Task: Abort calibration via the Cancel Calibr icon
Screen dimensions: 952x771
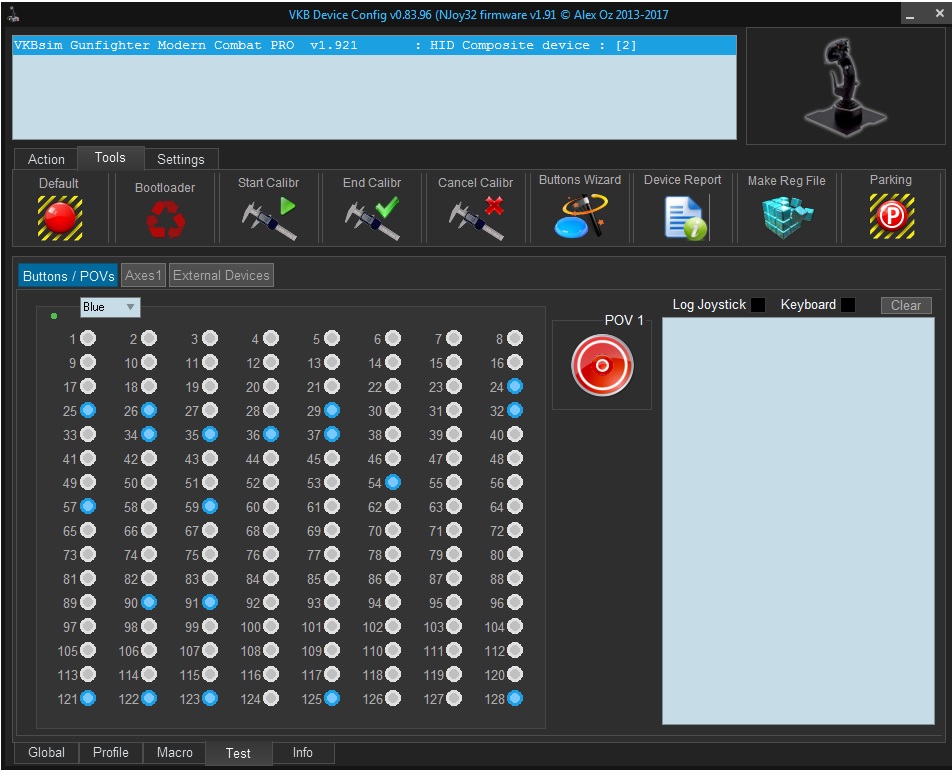Action: (x=476, y=218)
